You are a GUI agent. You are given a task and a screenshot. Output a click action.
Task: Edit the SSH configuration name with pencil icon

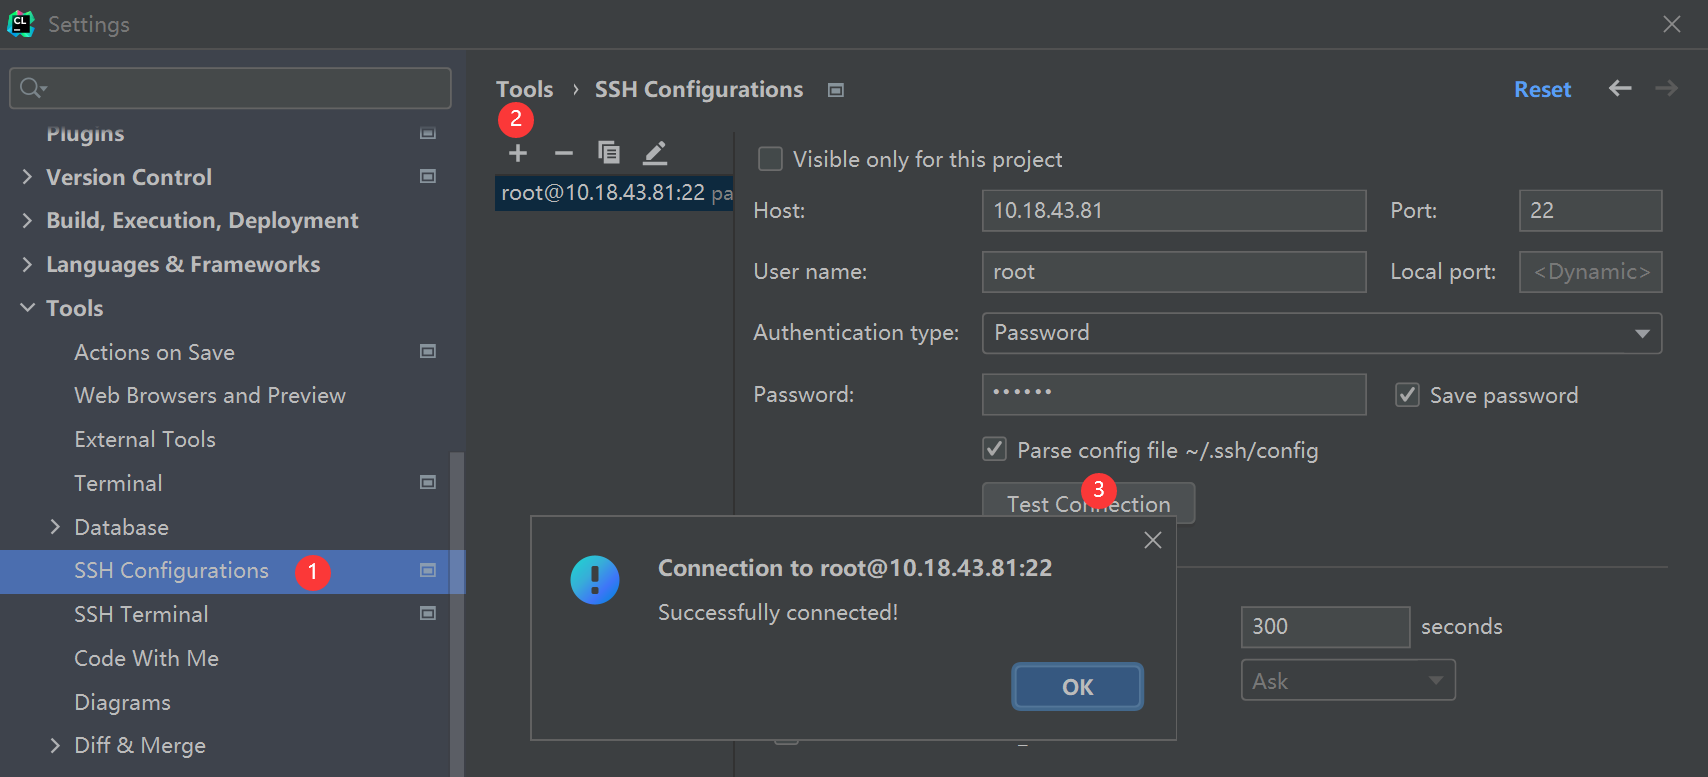click(x=655, y=153)
